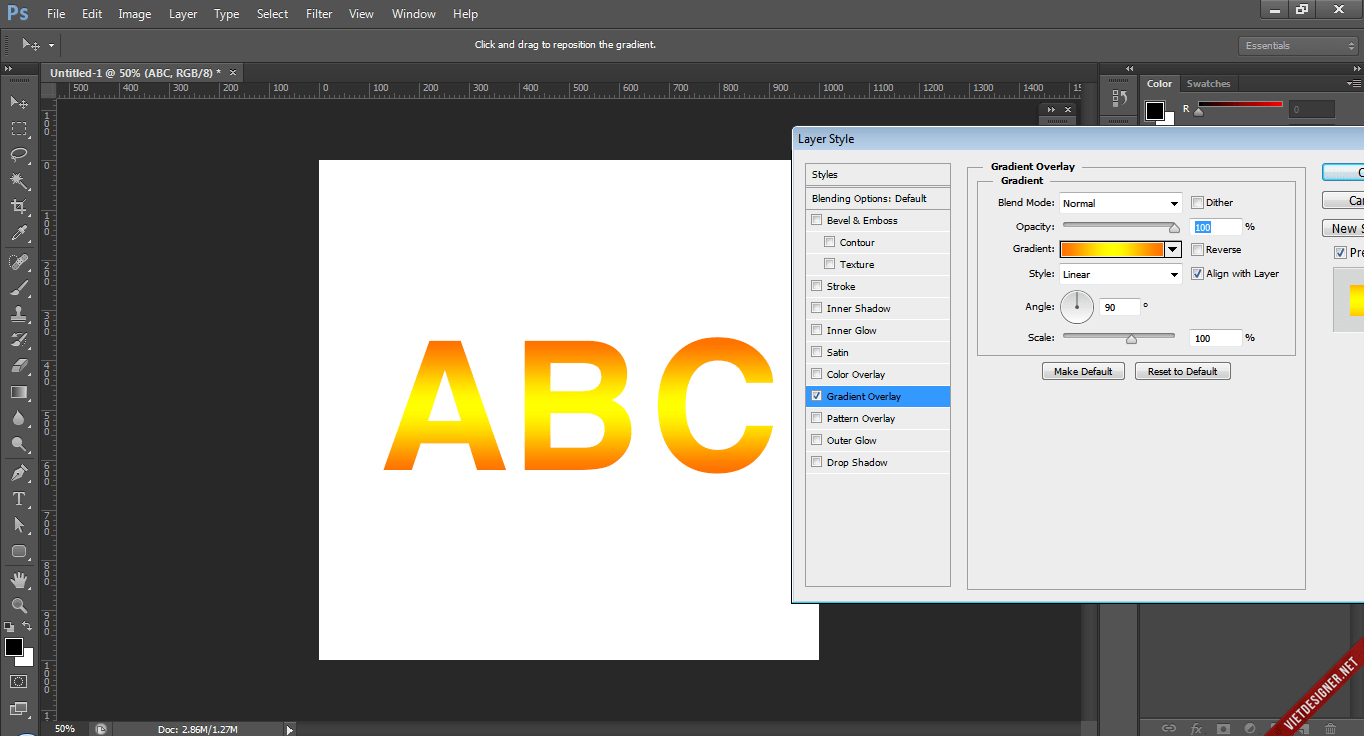Screen dimensions: 1364x736
Task: Enable the Bevel & Emboss checkbox
Action: tap(817, 221)
